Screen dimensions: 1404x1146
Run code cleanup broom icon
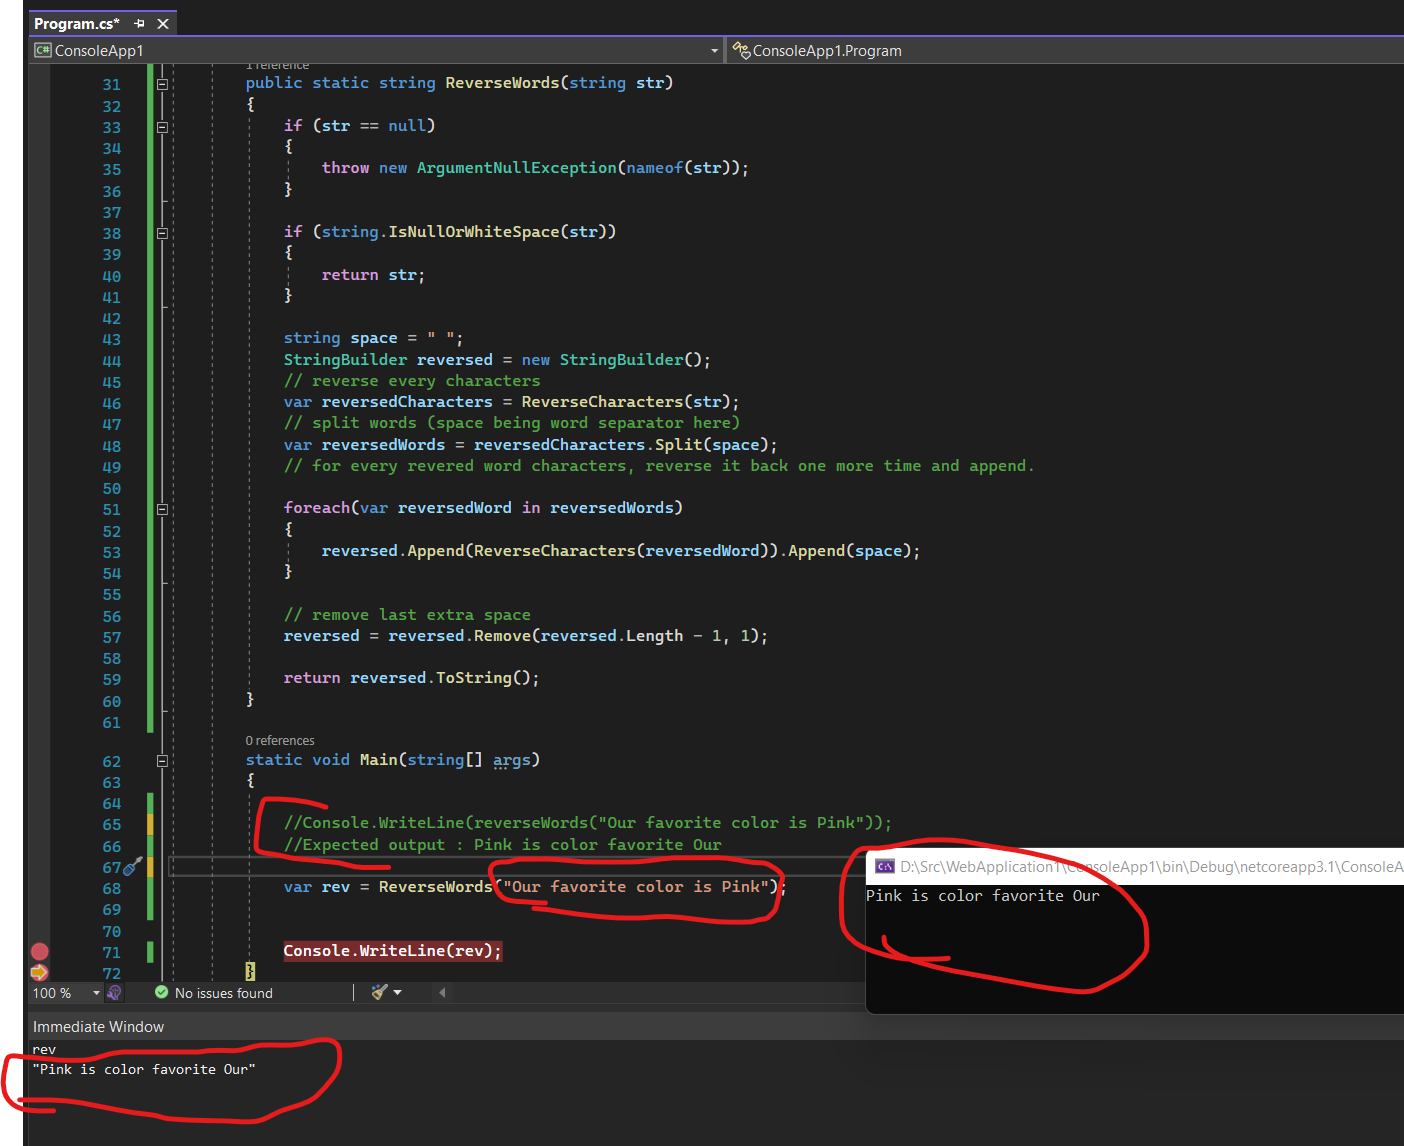tap(379, 992)
